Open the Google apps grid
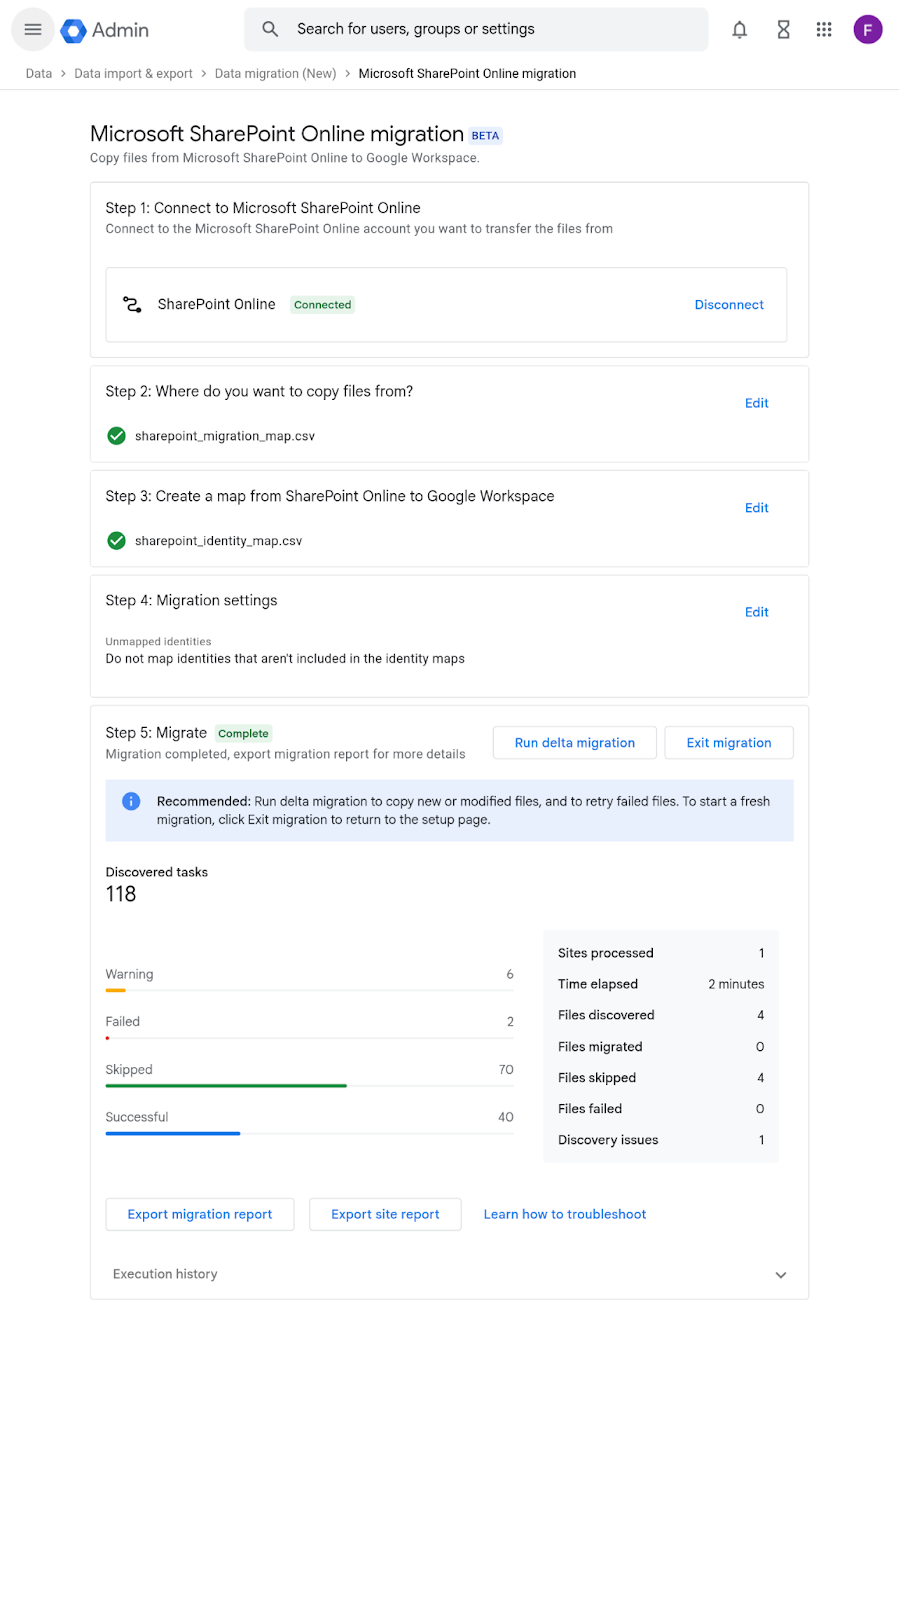Screen dimensions: 899x1600 pyautogui.click(x=824, y=30)
